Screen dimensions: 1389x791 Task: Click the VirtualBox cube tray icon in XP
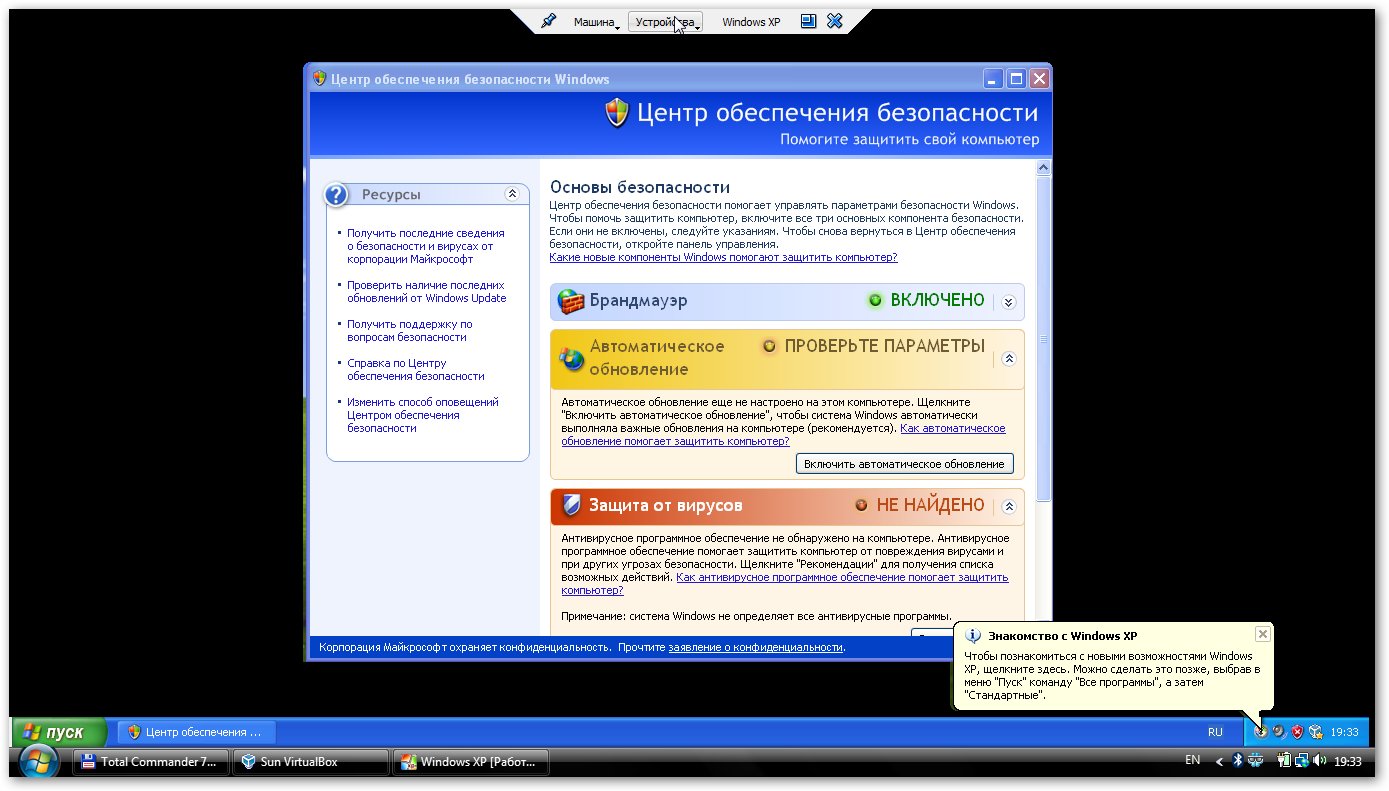point(1315,732)
